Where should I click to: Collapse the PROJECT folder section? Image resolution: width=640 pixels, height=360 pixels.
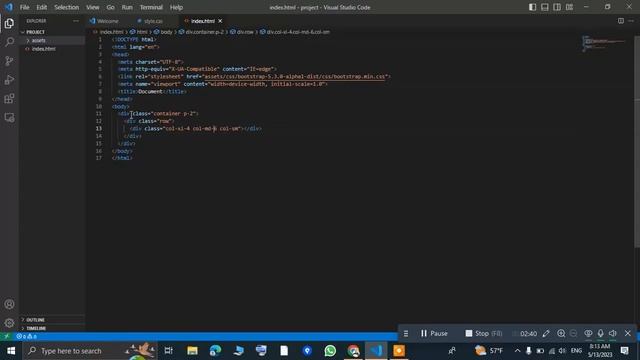pos(52,32)
